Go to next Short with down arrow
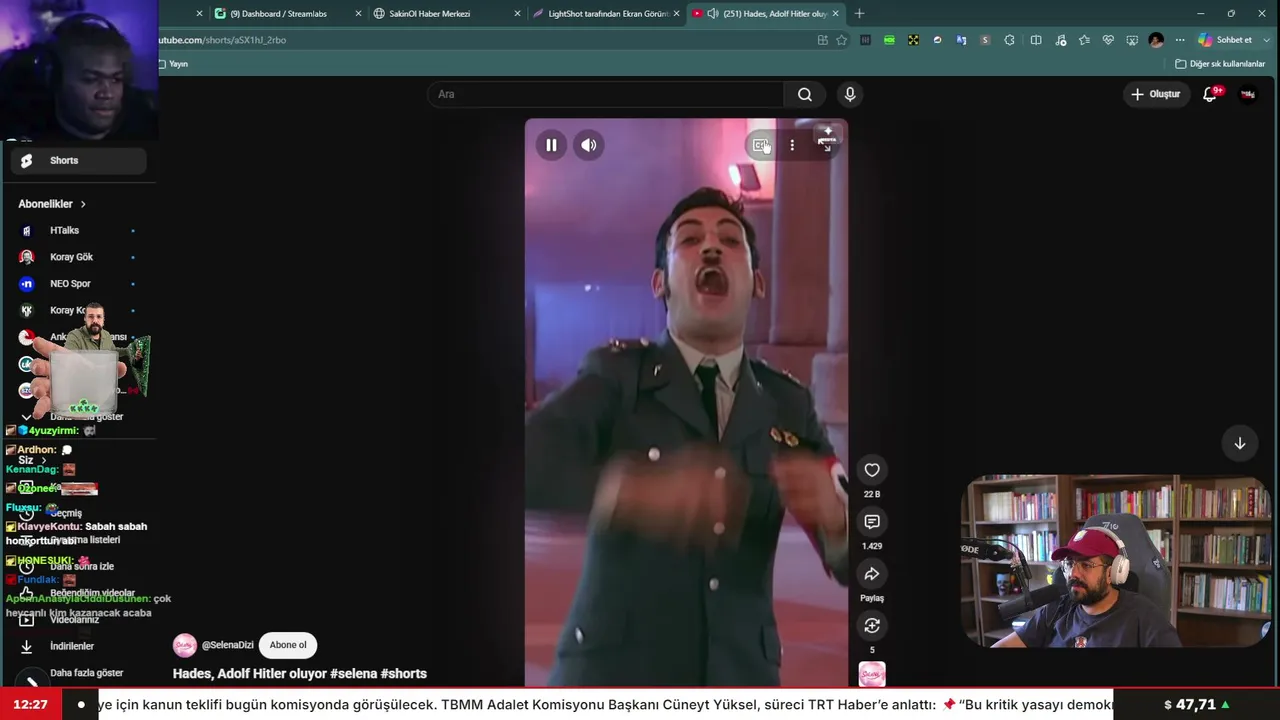This screenshot has height=720, width=1280. click(1240, 443)
